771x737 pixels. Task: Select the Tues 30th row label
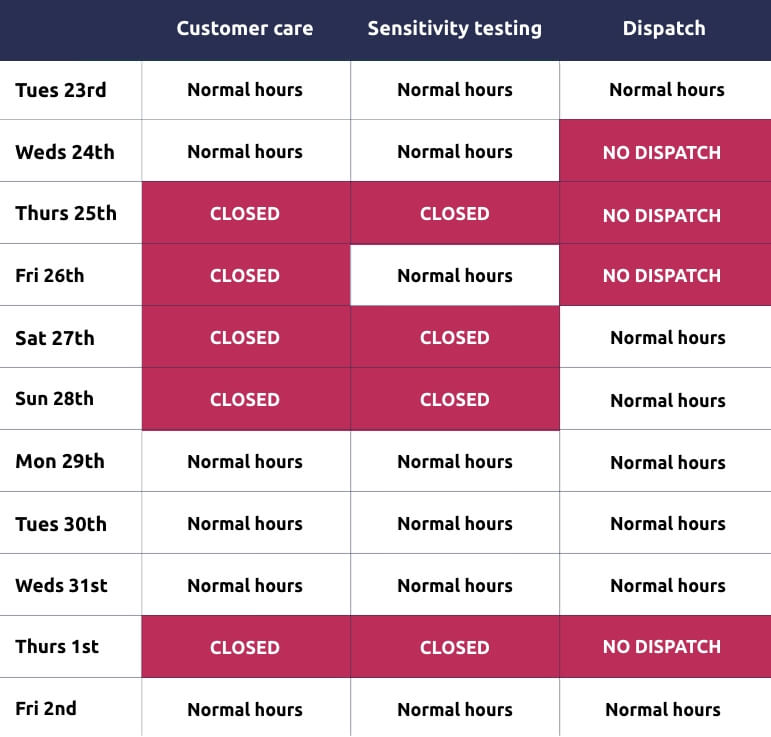pyautogui.click(x=61, y=524)
